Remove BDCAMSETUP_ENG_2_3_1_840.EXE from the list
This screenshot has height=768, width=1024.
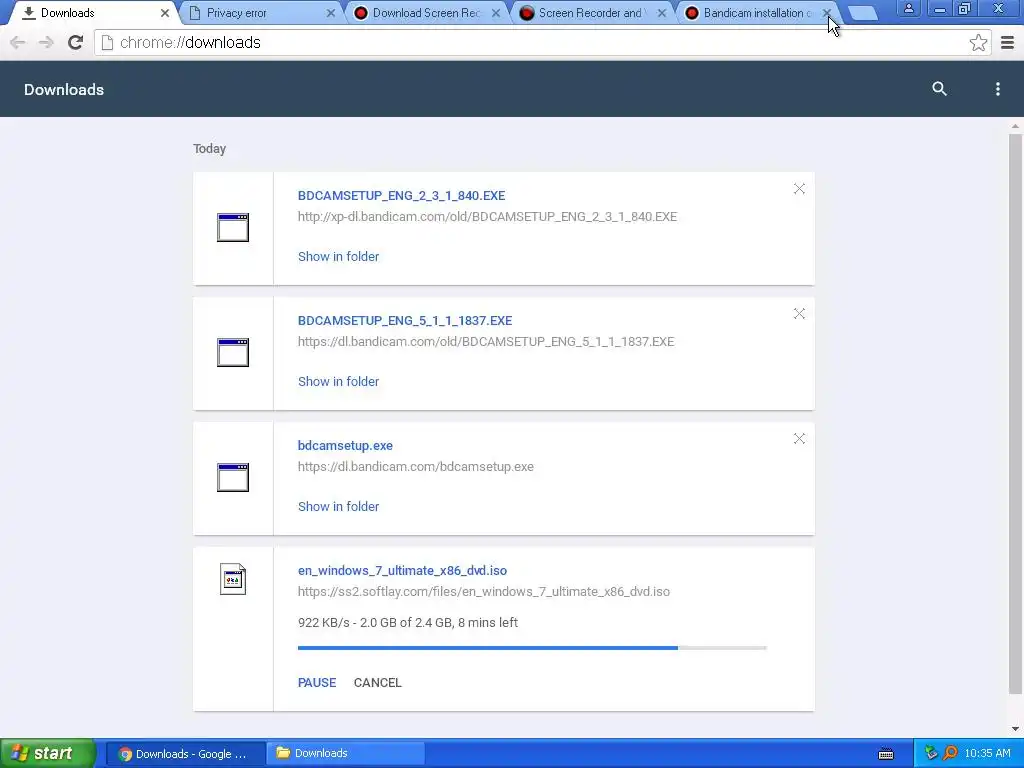[799, 189]
